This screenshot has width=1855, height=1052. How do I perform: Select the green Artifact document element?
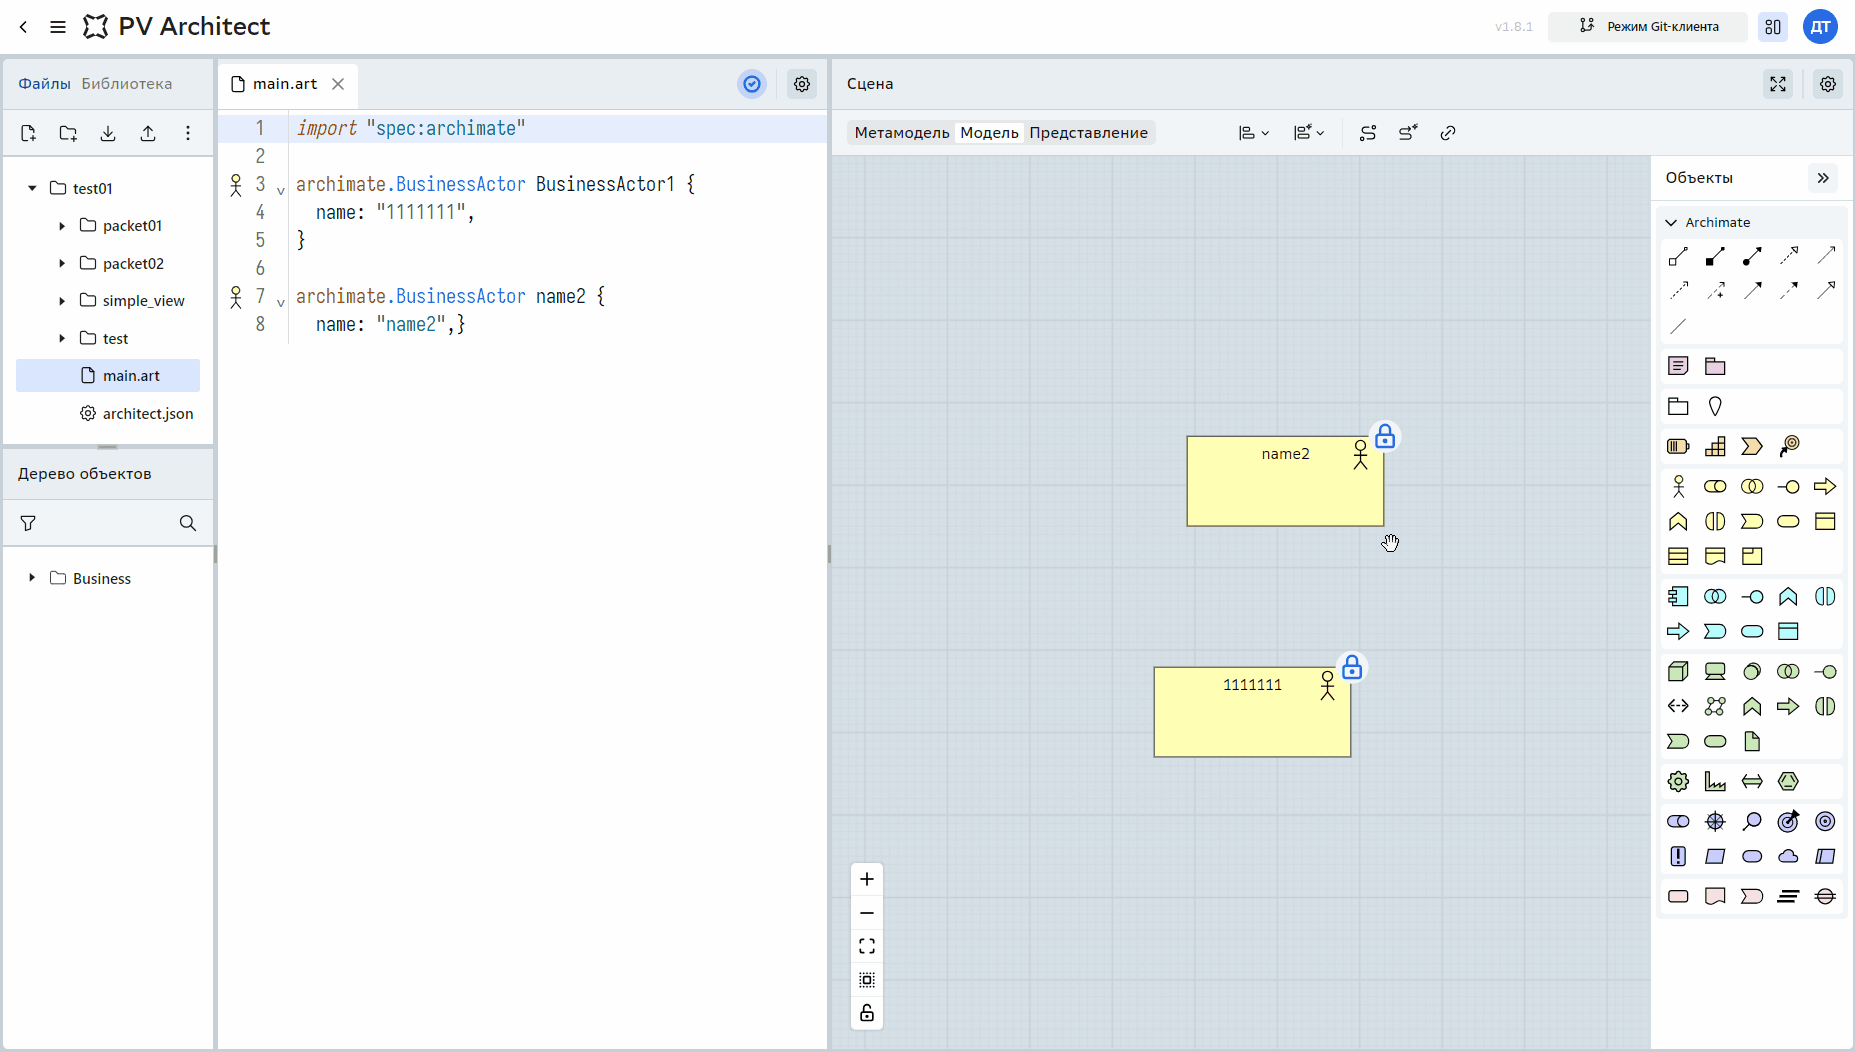pos(1752,741)
